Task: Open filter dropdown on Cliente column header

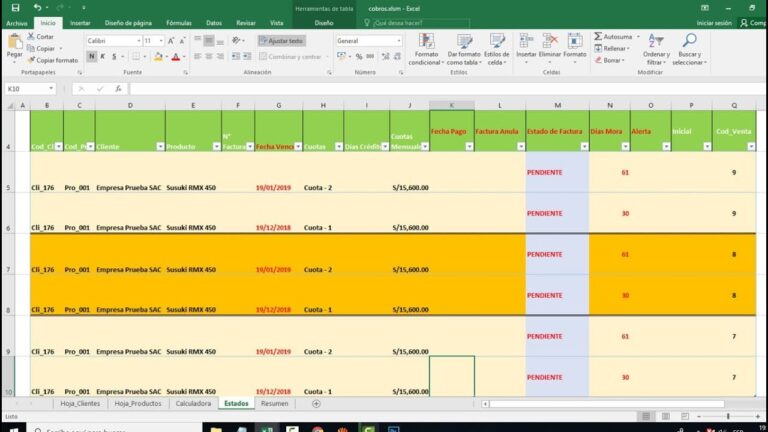Action: tap(160, 146)
